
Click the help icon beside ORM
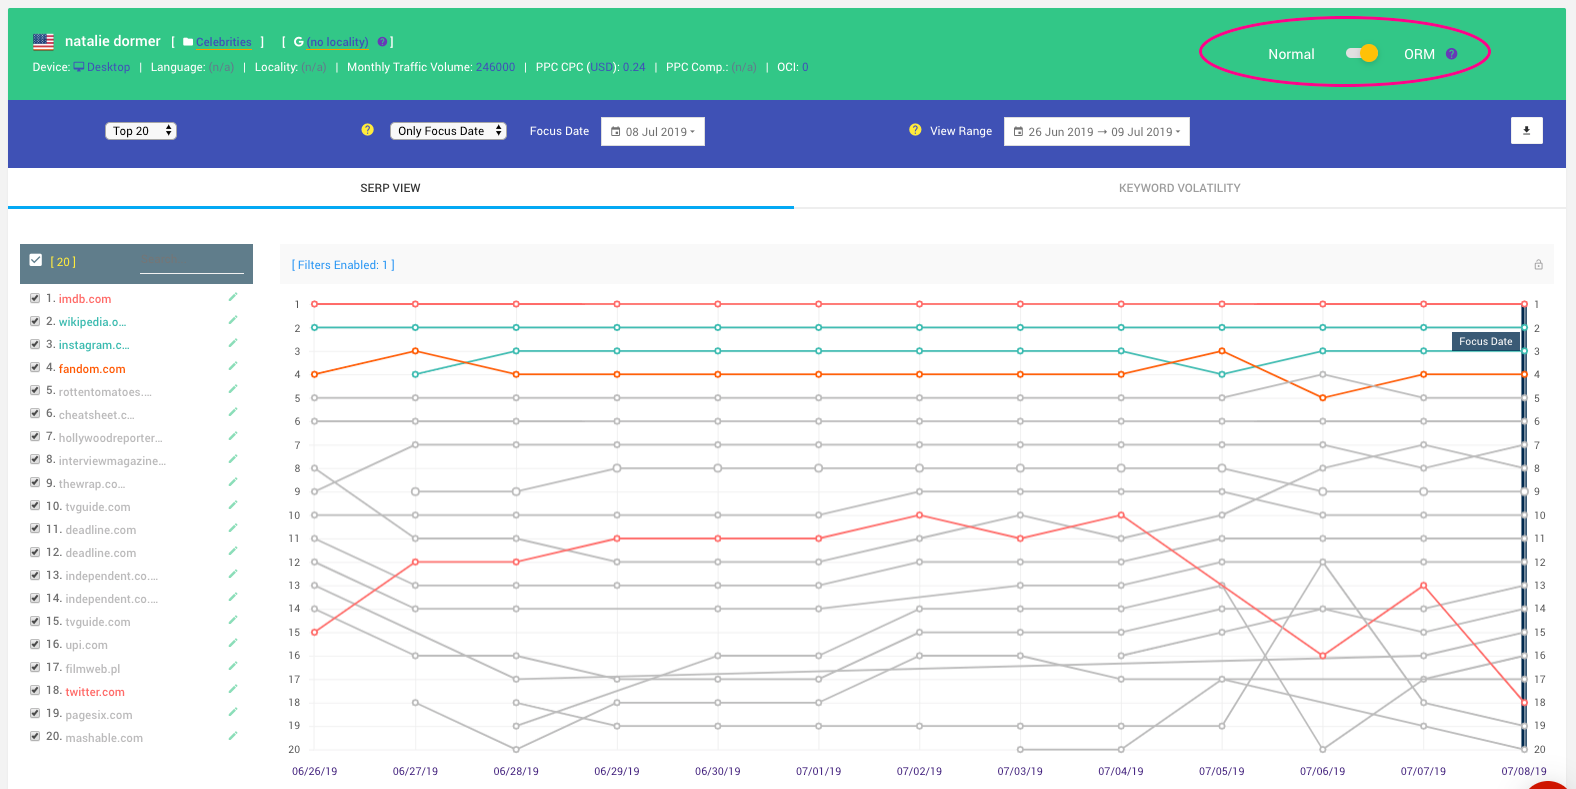[1451, 54]
